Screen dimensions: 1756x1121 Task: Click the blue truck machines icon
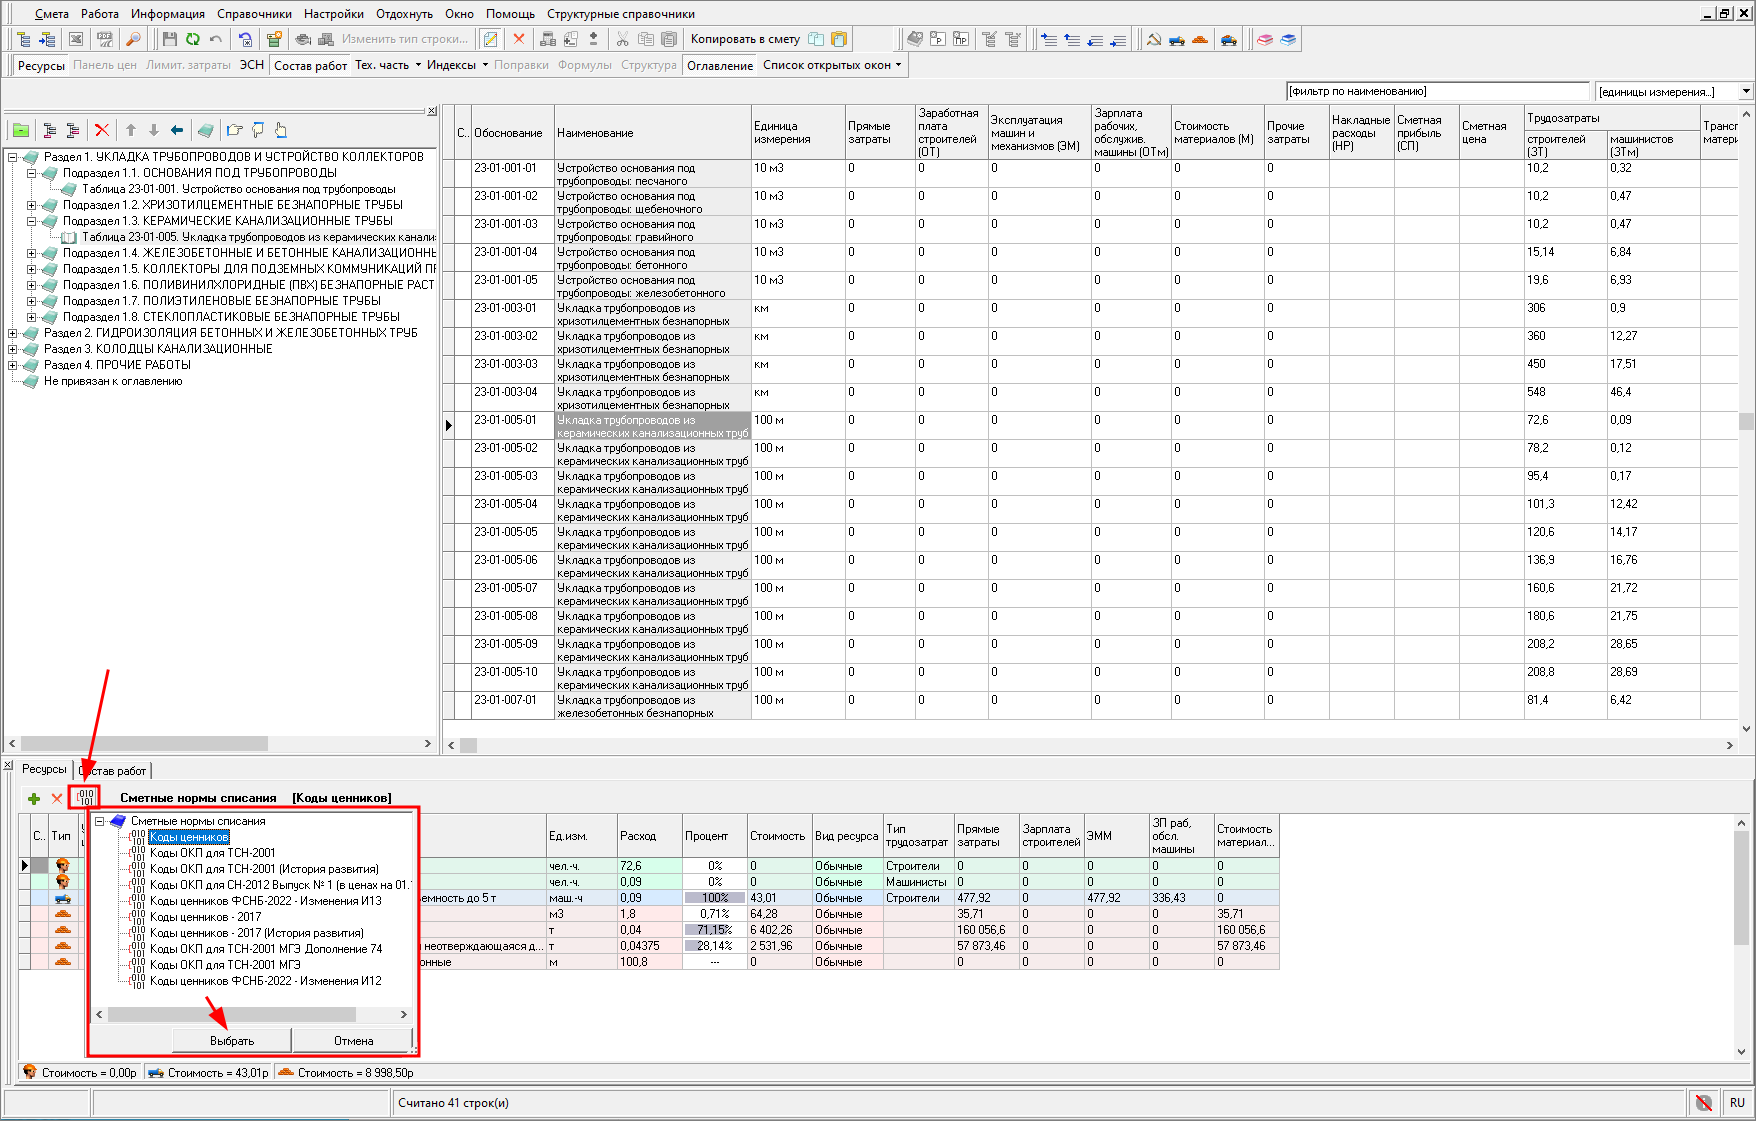click(x=1177, y=39)
